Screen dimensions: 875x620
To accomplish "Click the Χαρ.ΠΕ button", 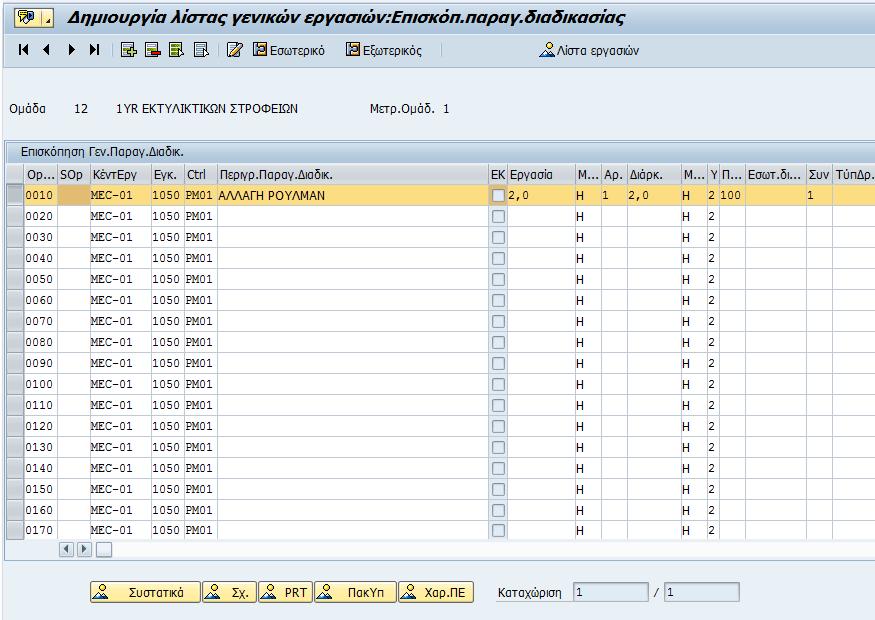I will [436, 592].
